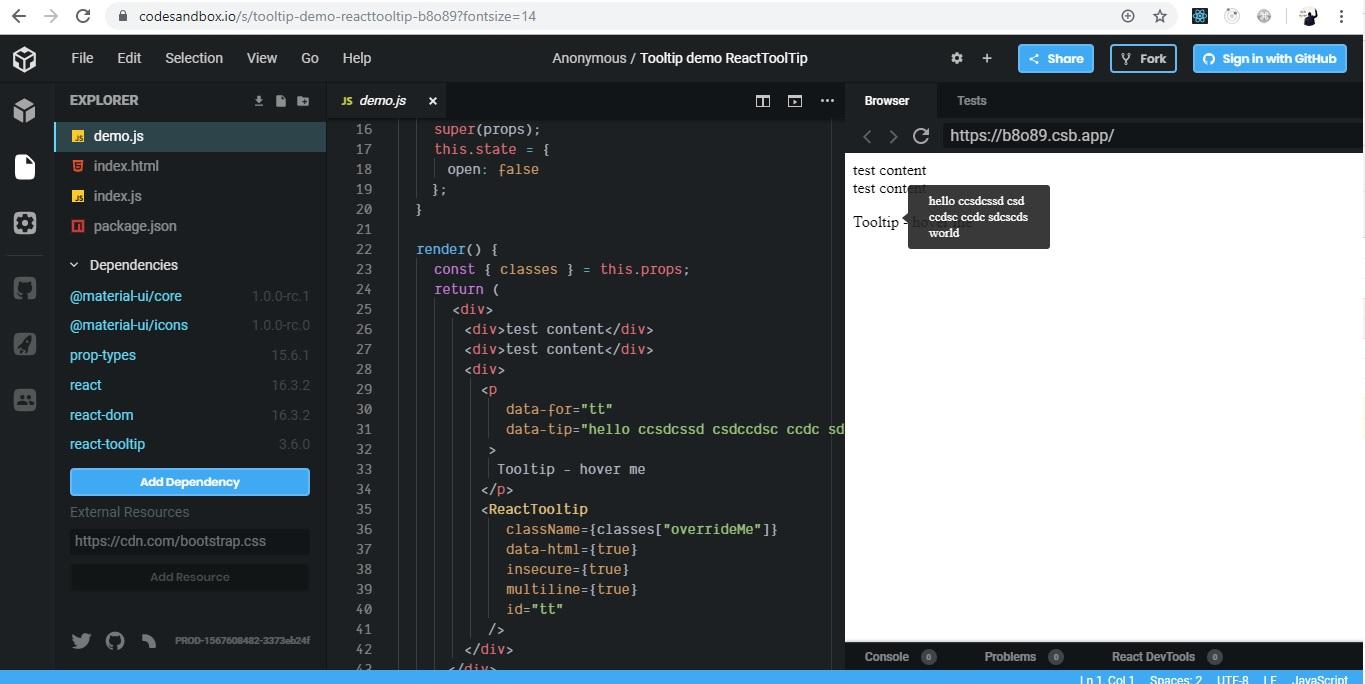Click the preview URL address field

[x=1152, y=135]
